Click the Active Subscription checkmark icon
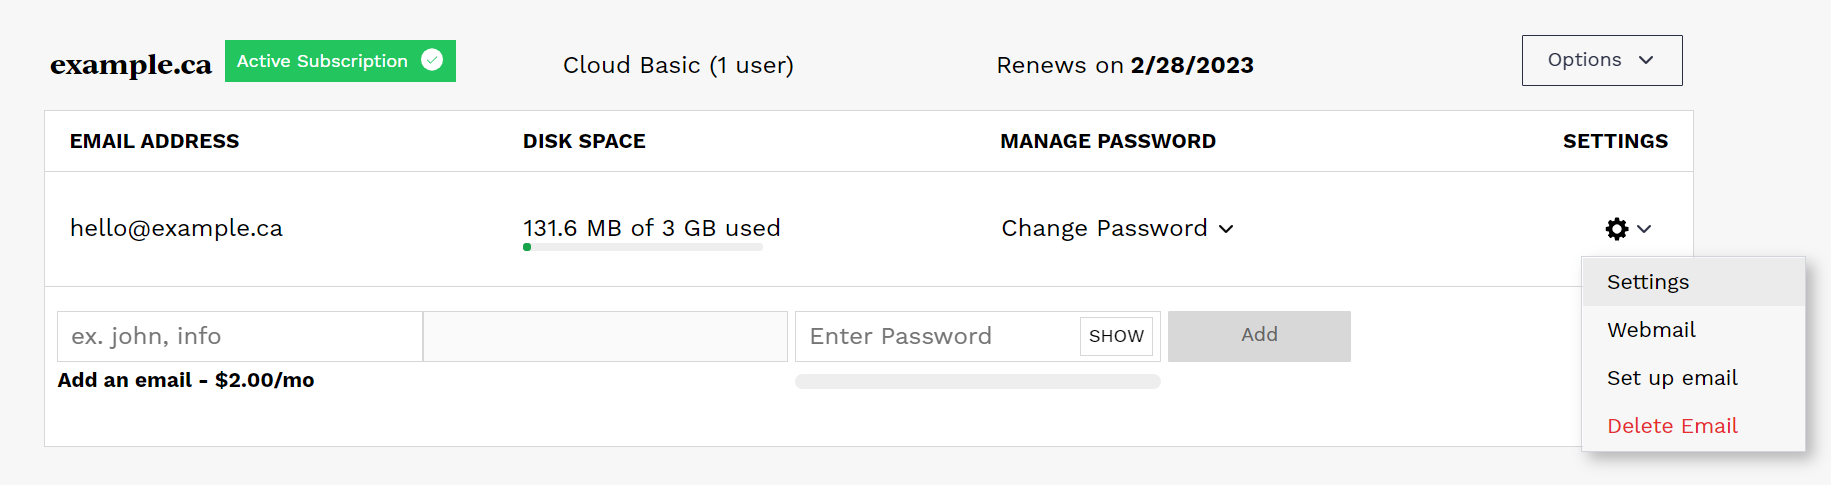 pos(432,60)
